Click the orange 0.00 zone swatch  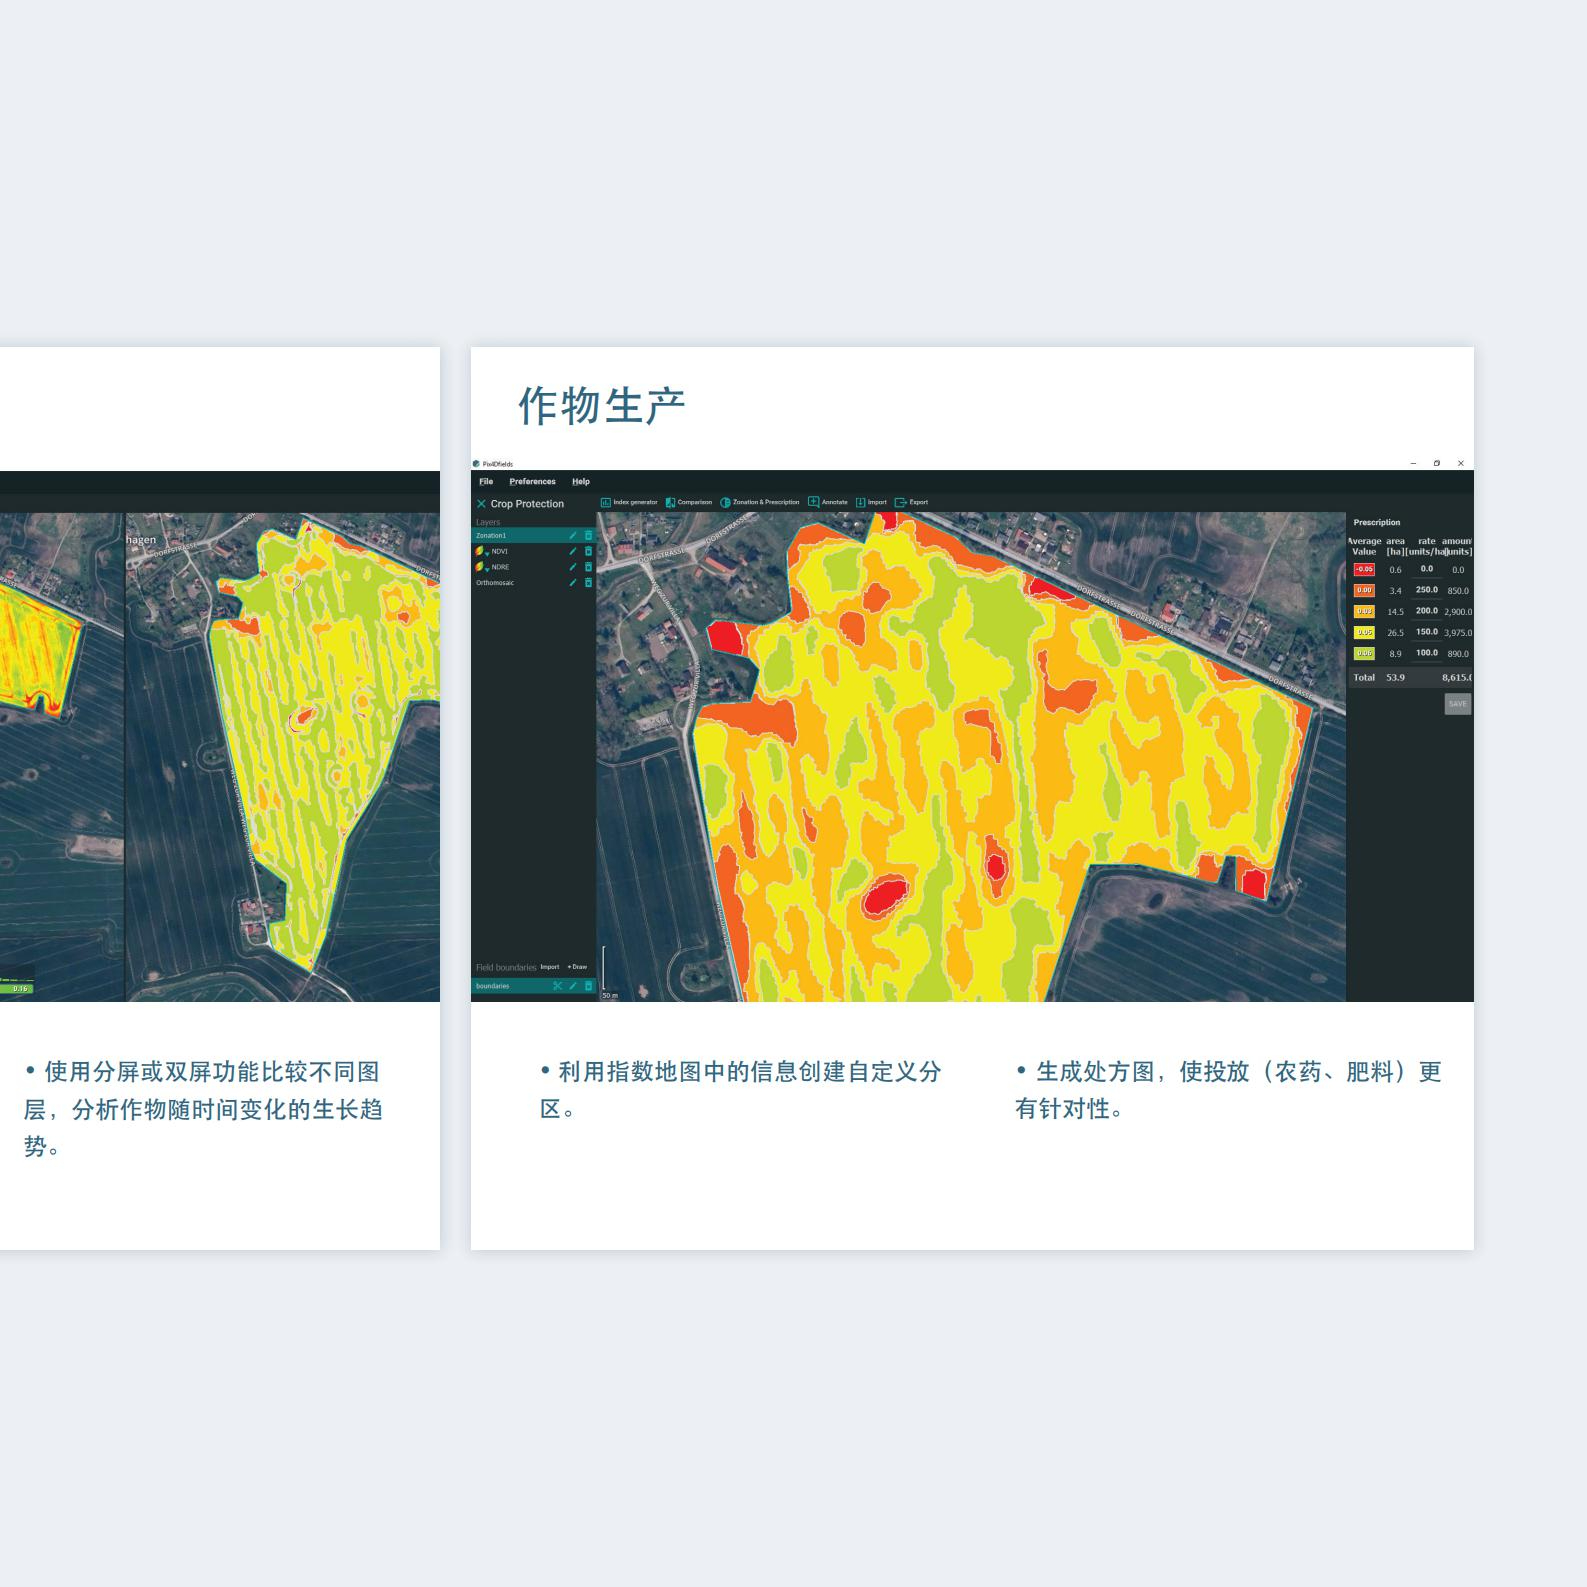1364,591
